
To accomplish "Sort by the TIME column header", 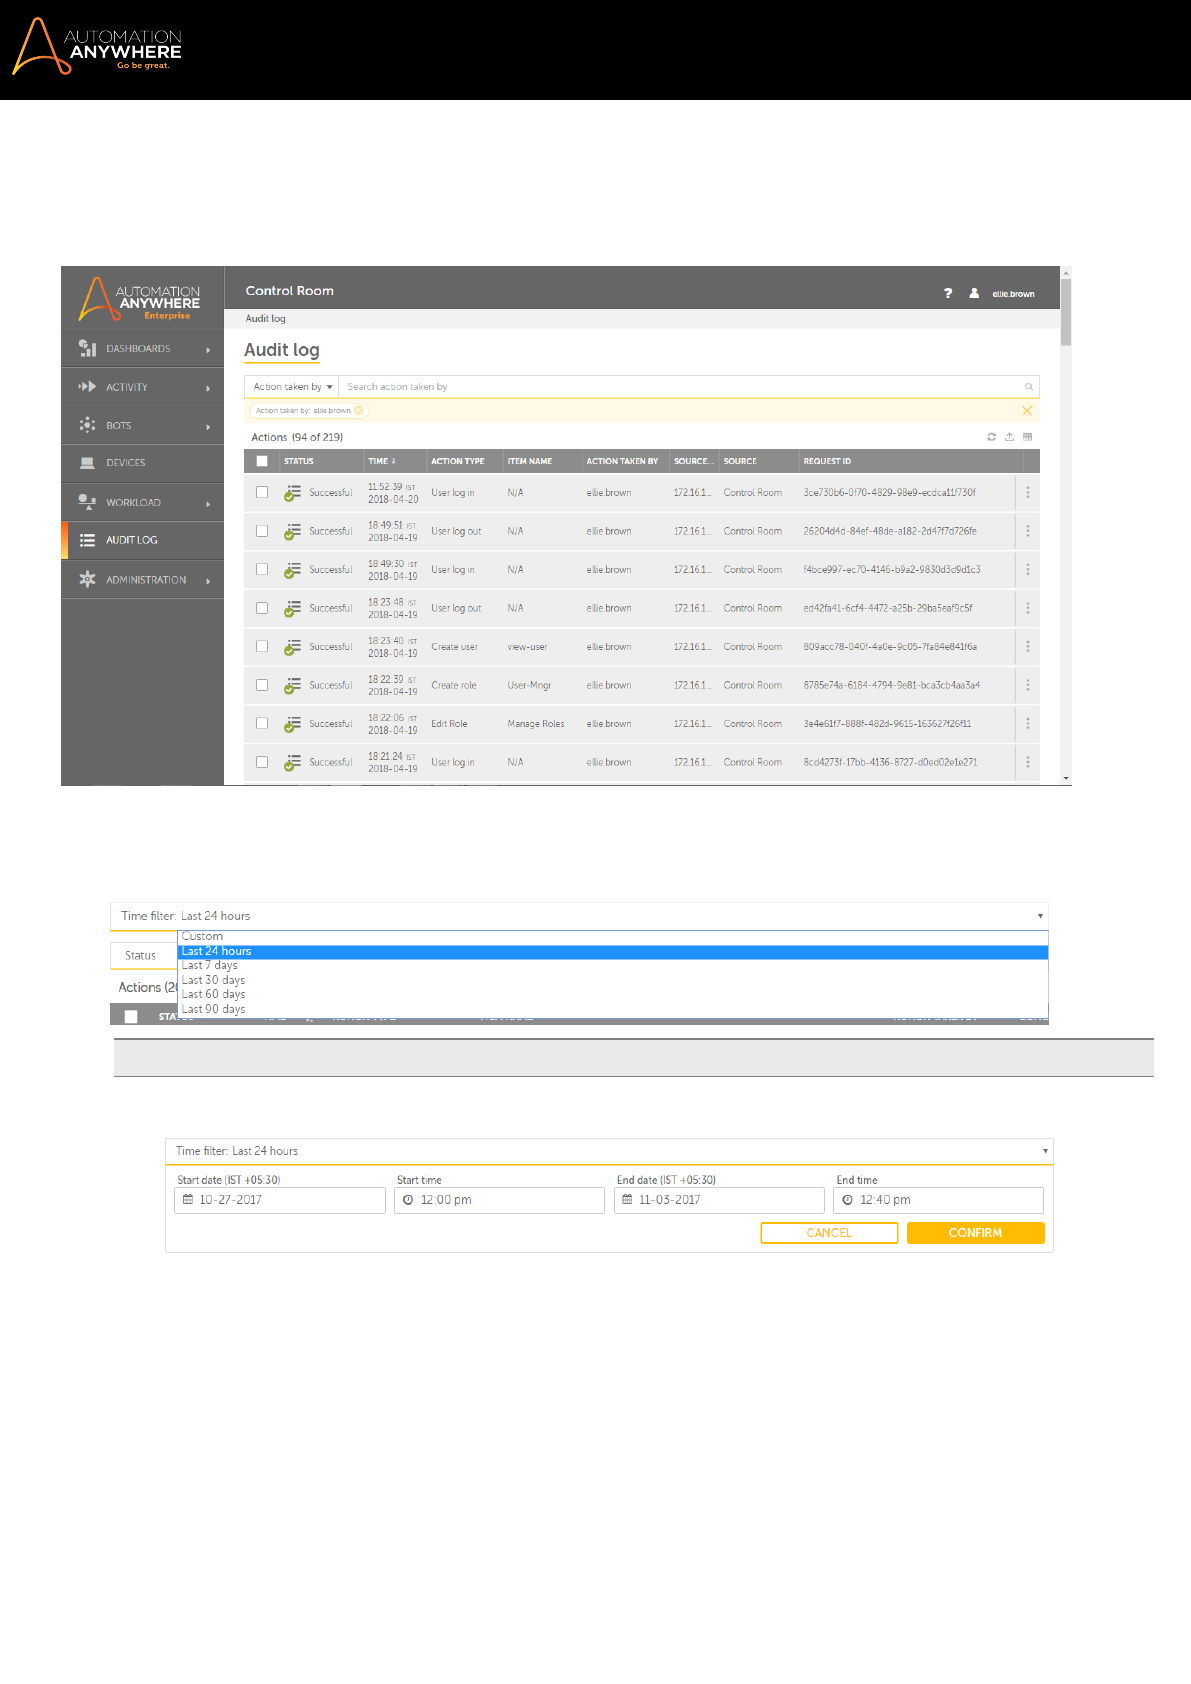I will tap(382, 461).
